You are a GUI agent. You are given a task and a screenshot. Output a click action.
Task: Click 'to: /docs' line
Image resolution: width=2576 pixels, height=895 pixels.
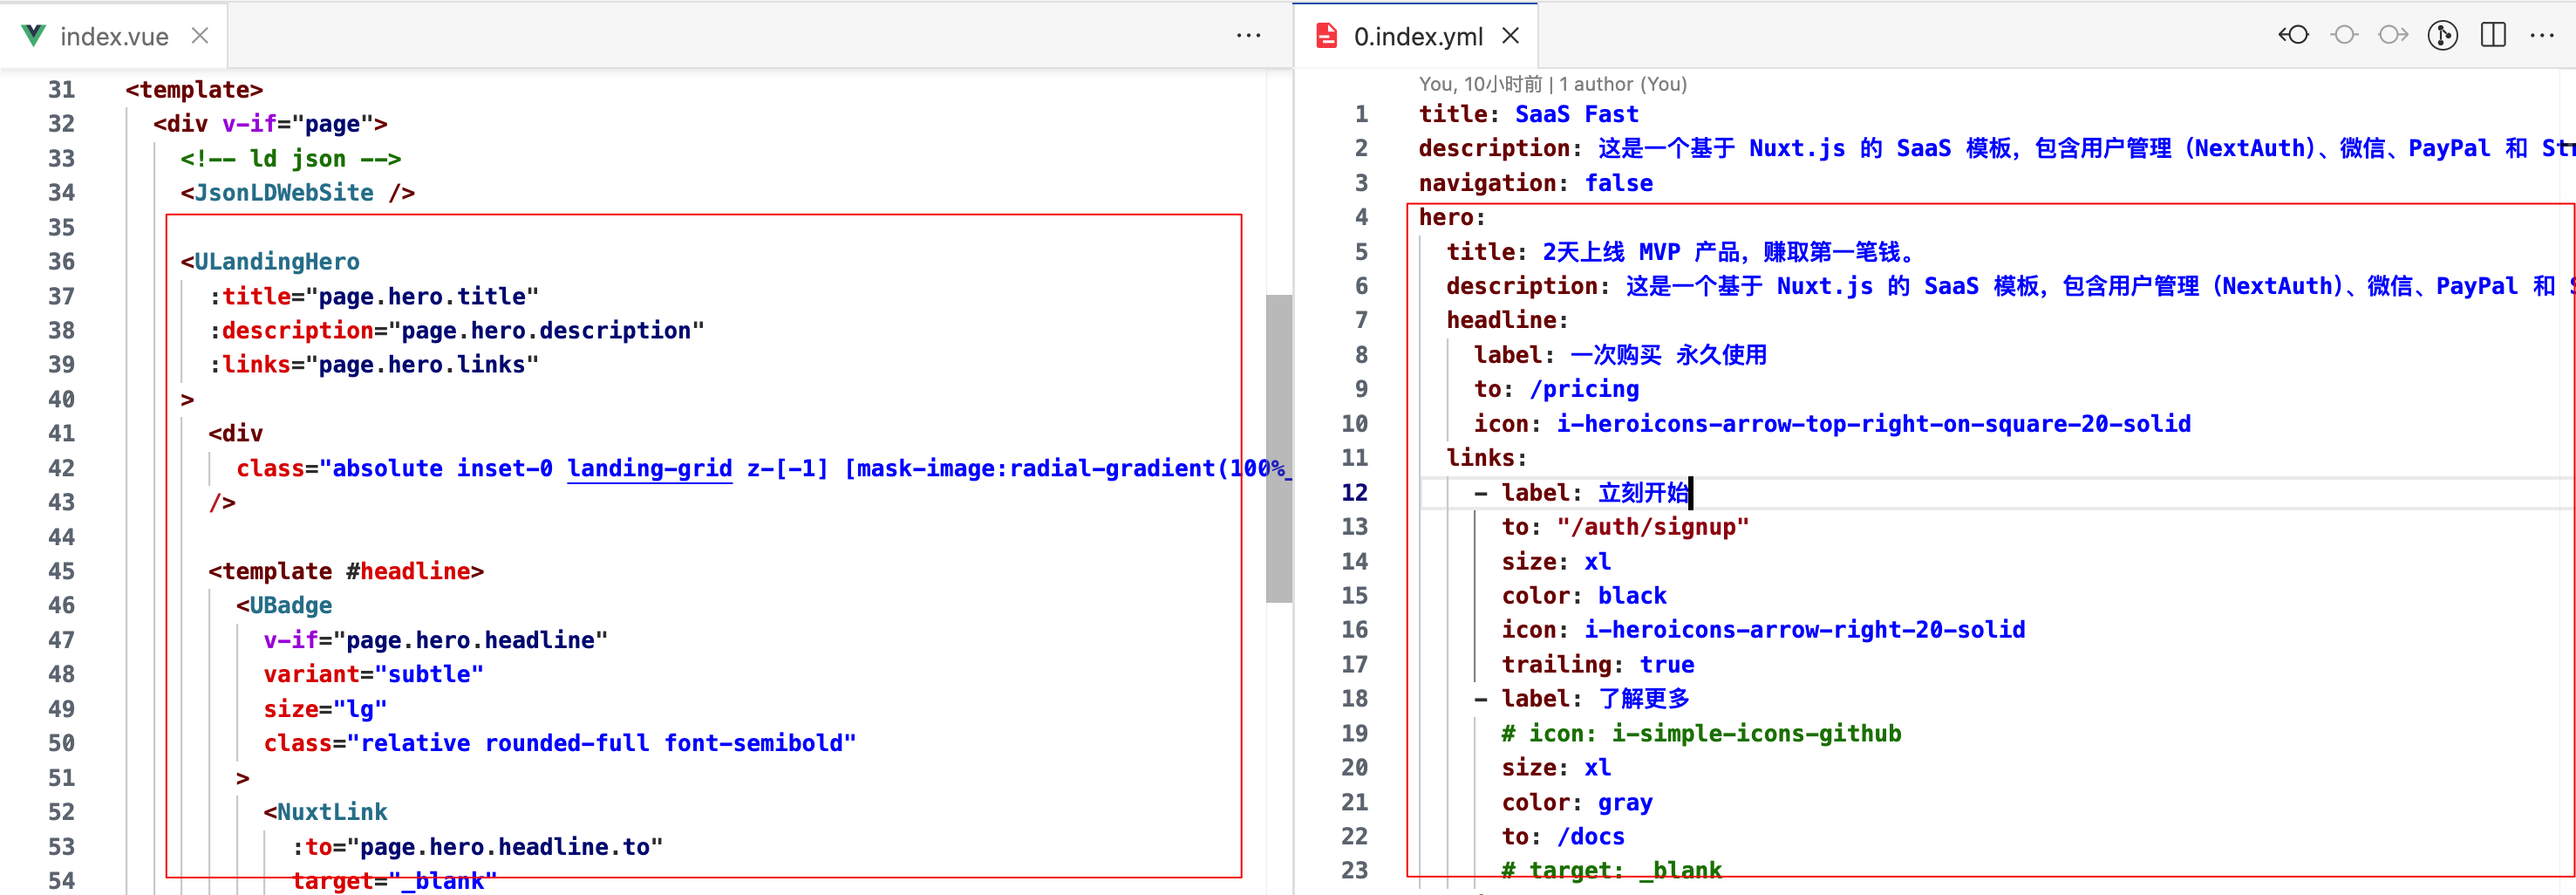point(1563,837)
